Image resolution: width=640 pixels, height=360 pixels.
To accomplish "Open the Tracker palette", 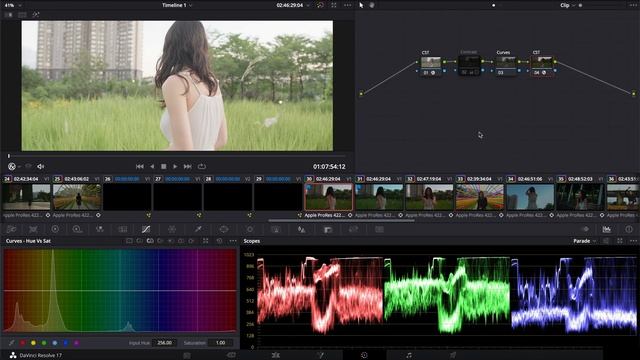I will 250,229.
